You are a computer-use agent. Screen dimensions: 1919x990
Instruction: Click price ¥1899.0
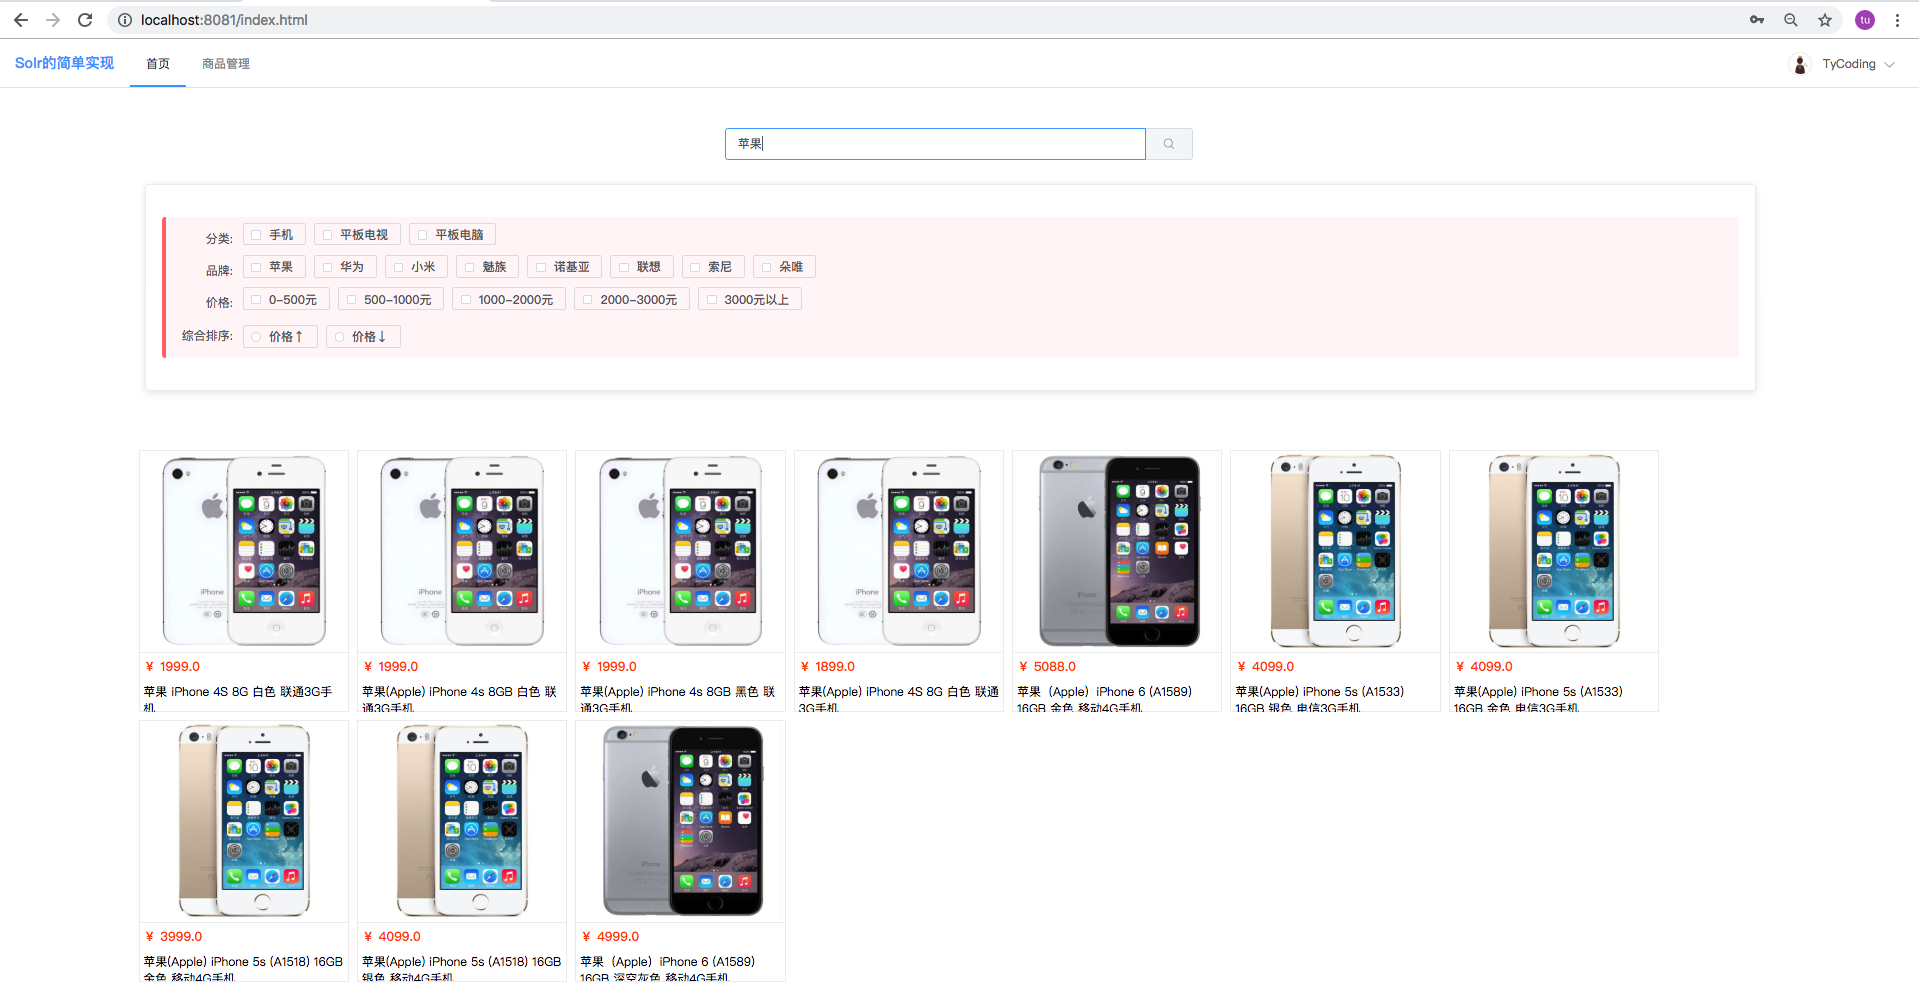pos(827,667)
